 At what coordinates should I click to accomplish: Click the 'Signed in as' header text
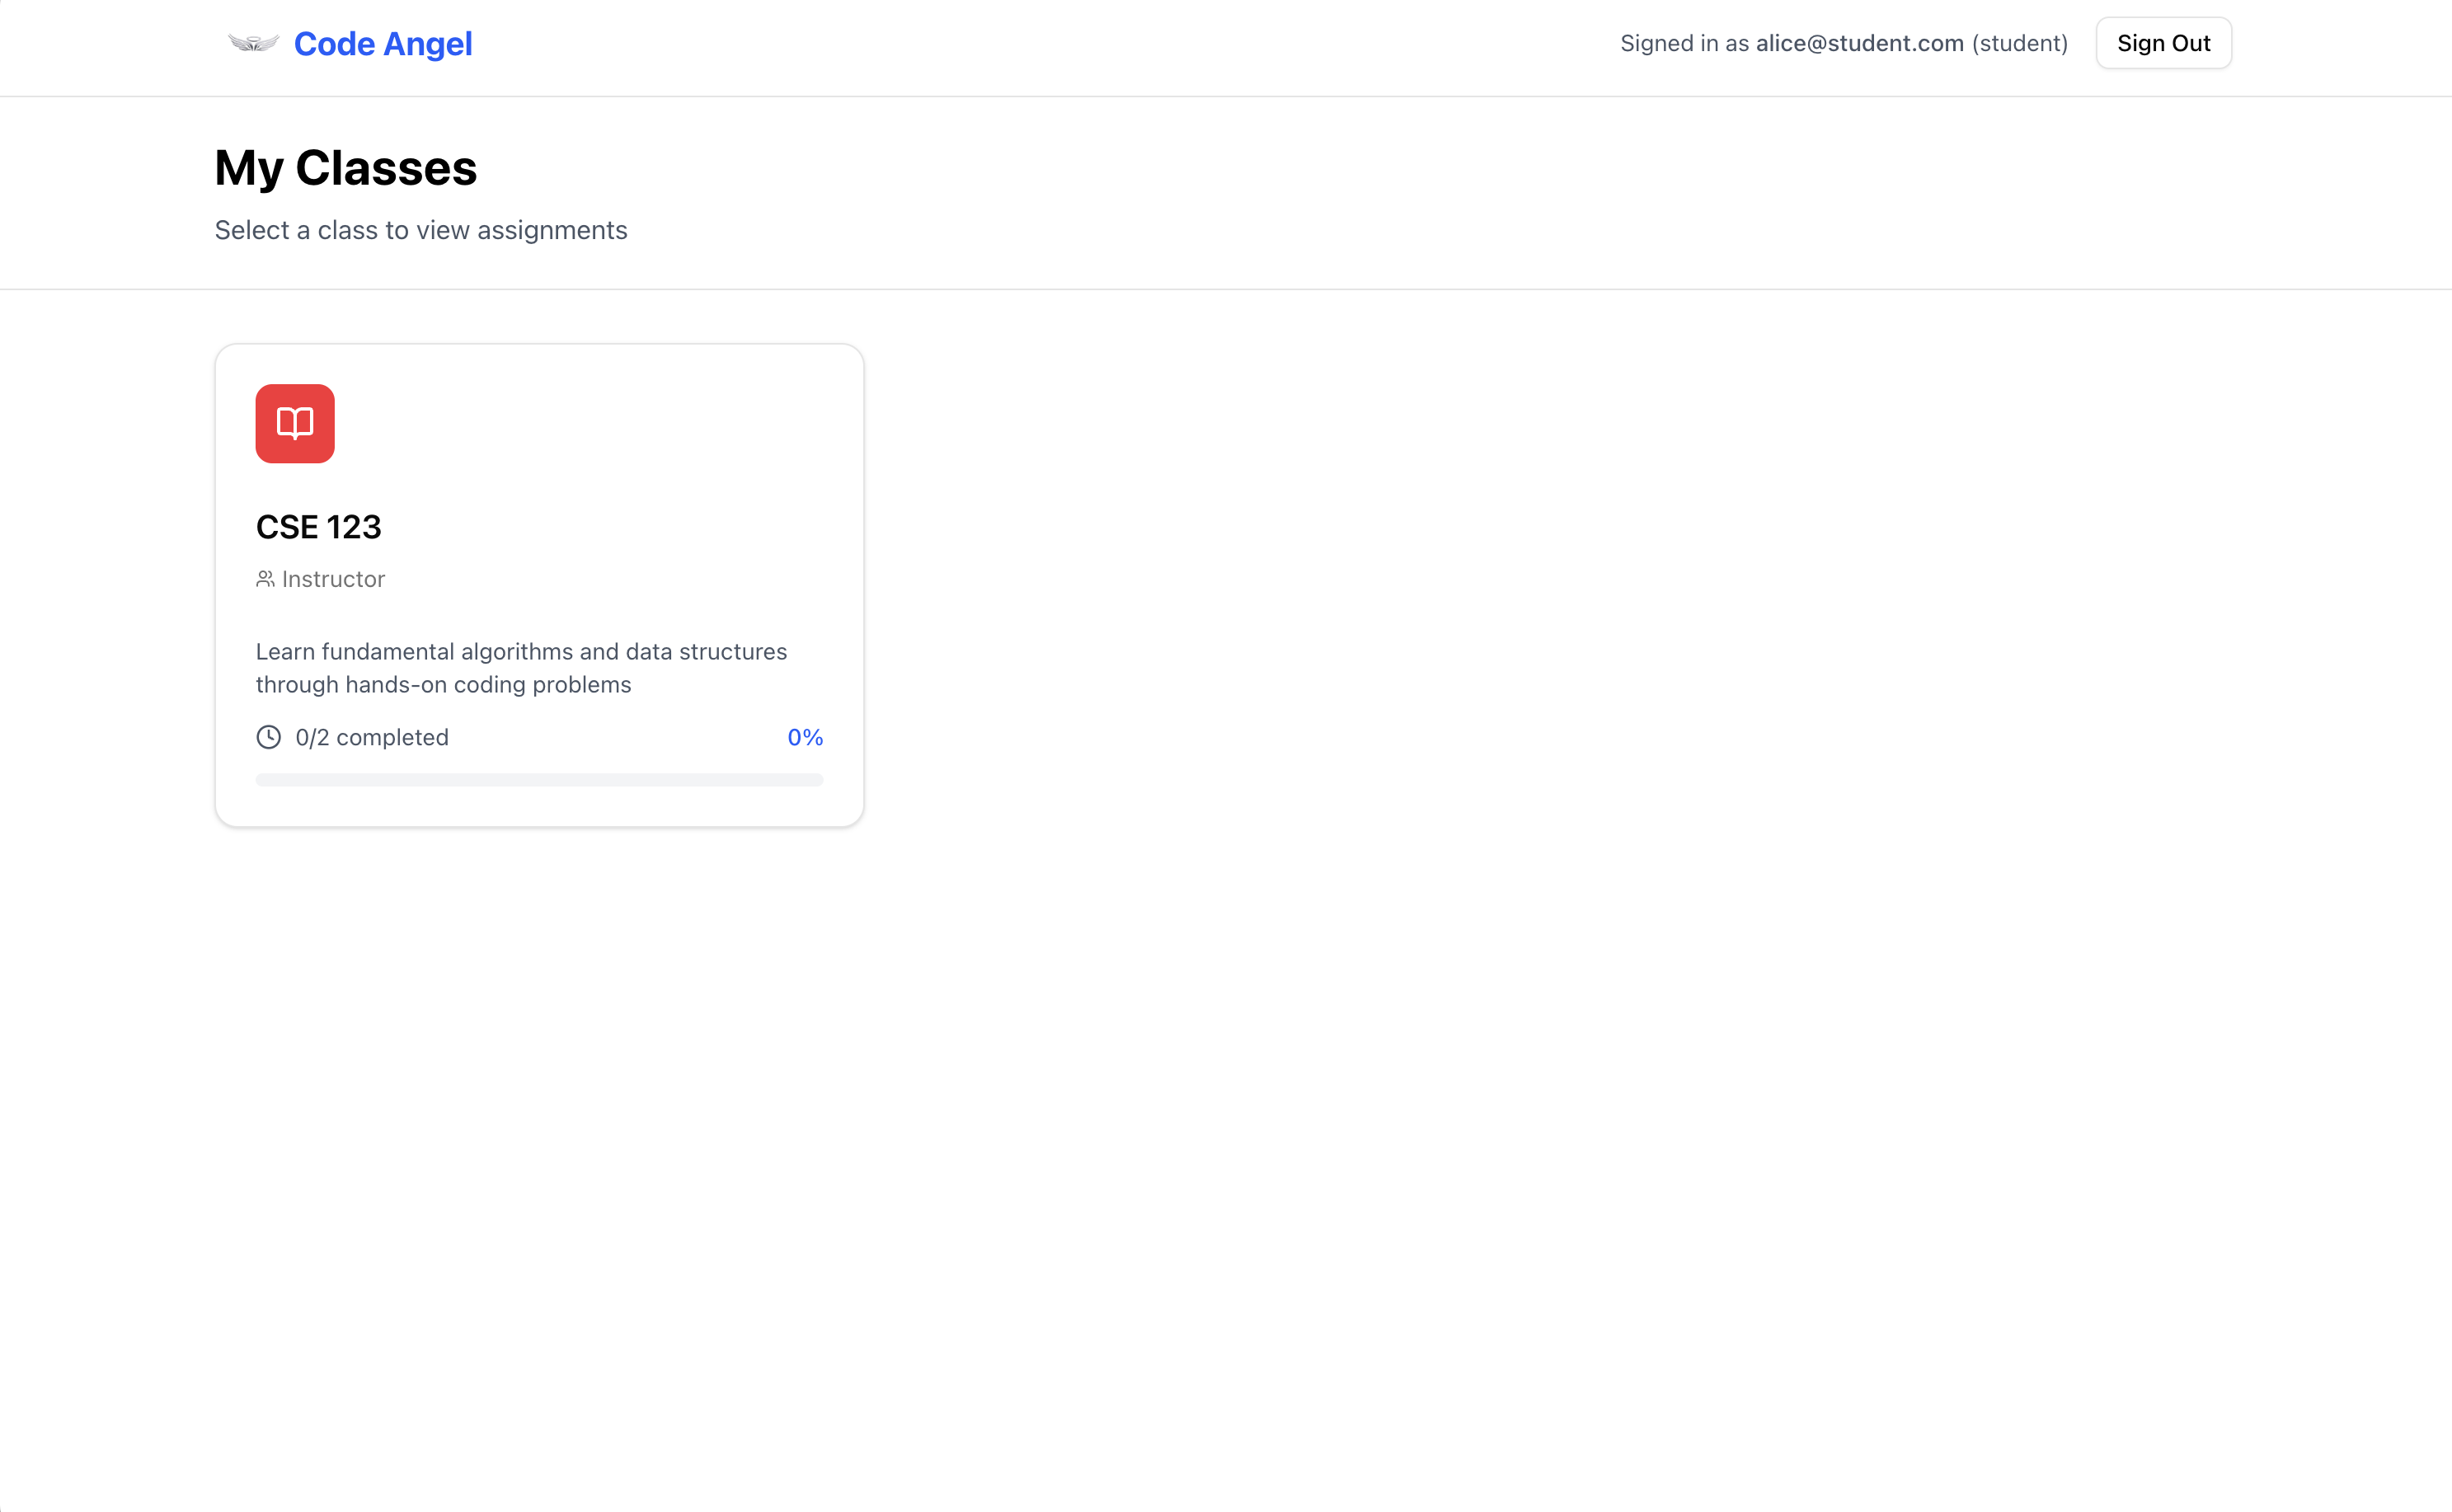pos(1684,43)
